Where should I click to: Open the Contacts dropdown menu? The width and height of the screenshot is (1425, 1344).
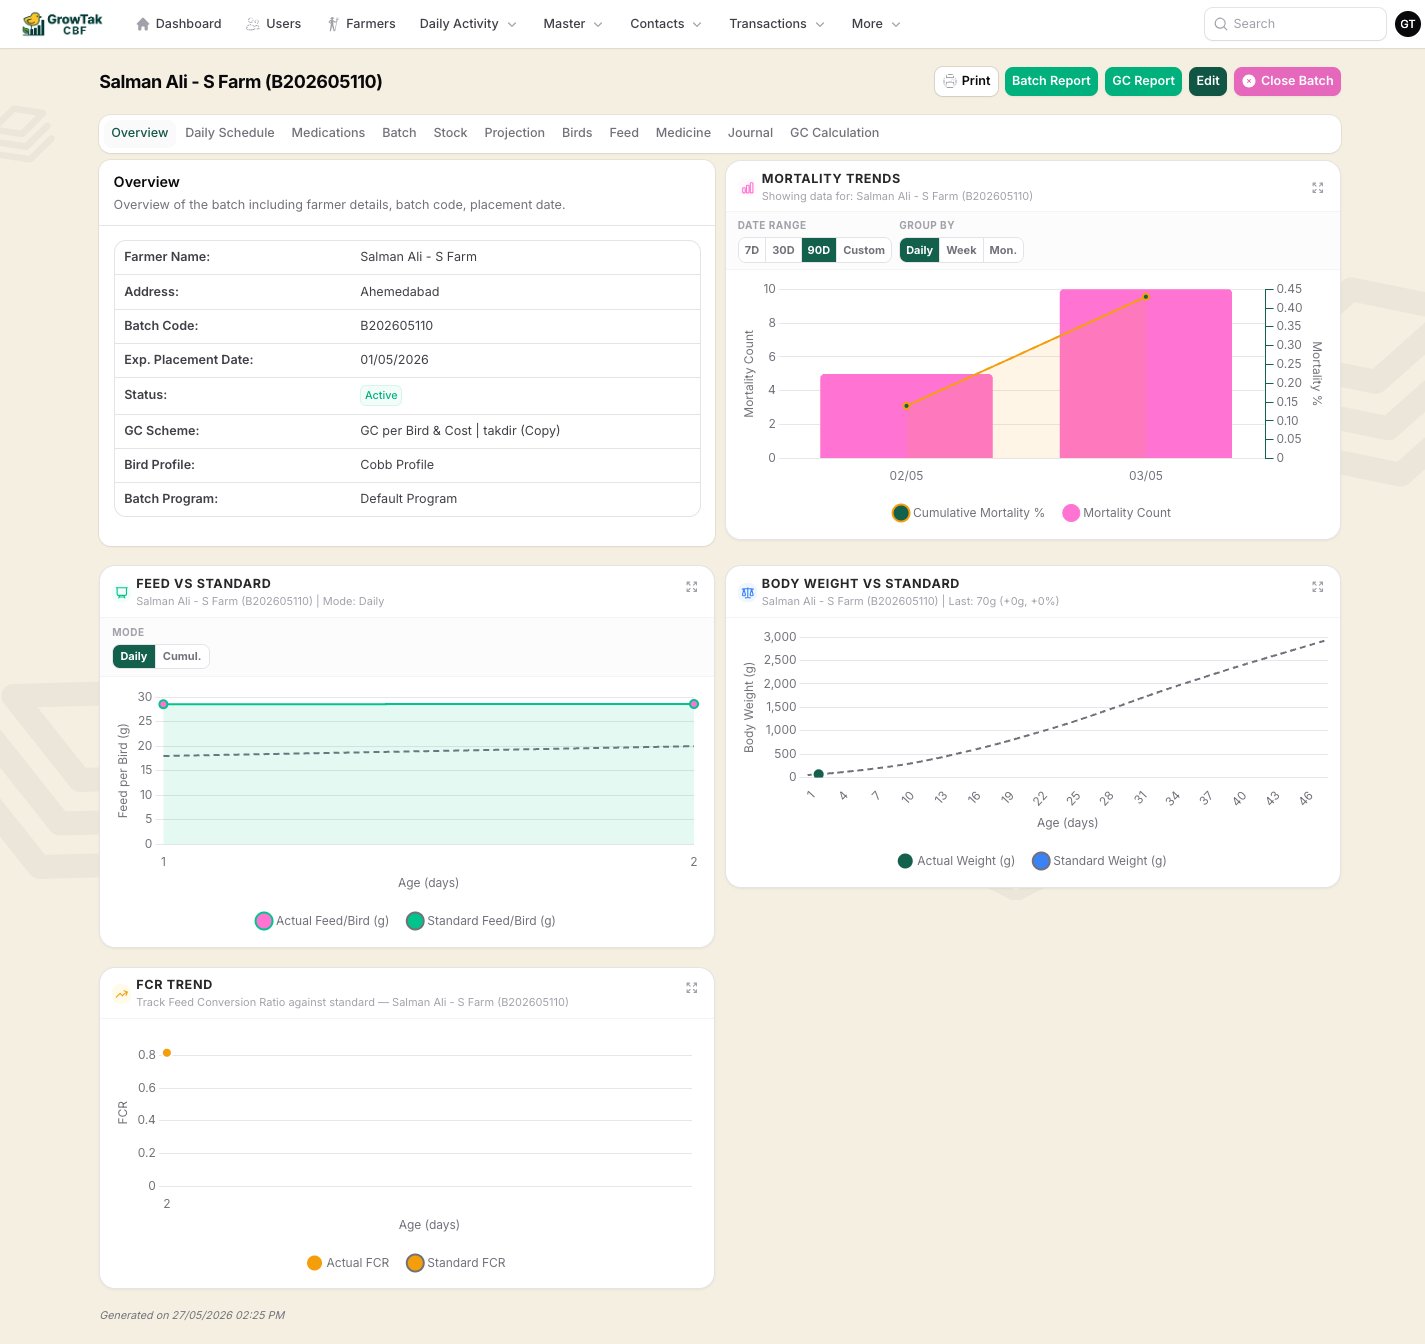[x=666, y=24]
